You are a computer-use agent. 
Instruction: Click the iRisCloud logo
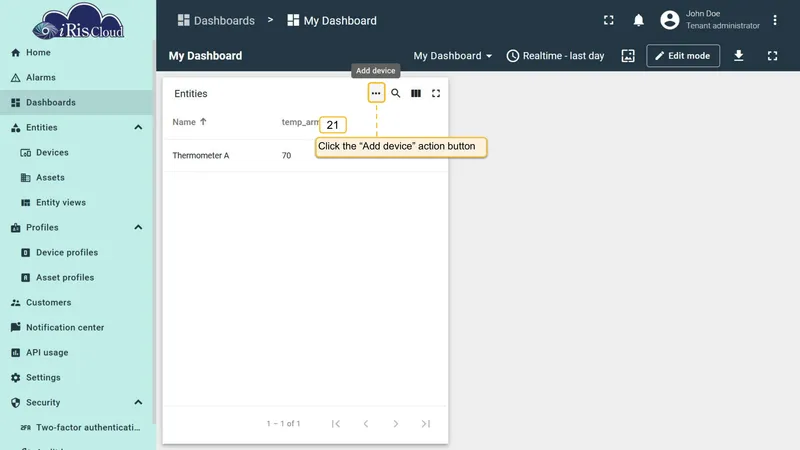coord(78,21)
